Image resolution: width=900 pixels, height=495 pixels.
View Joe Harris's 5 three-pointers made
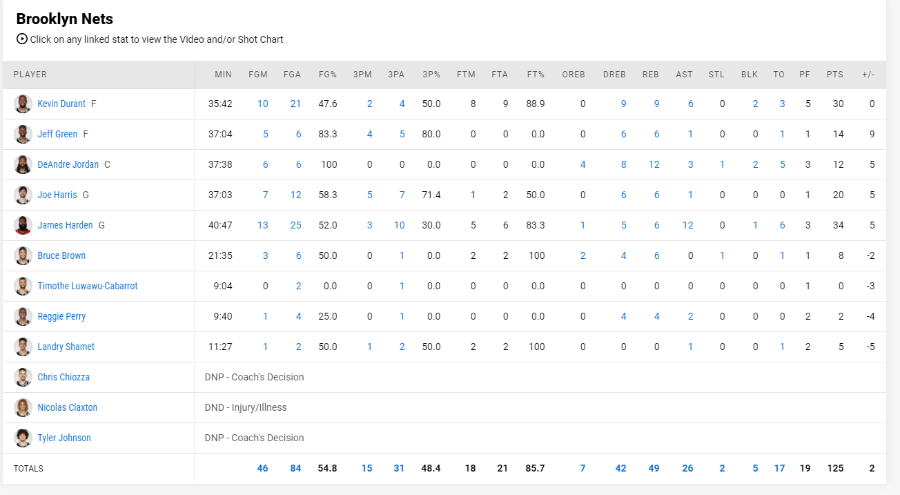click(x=370, y=195)
